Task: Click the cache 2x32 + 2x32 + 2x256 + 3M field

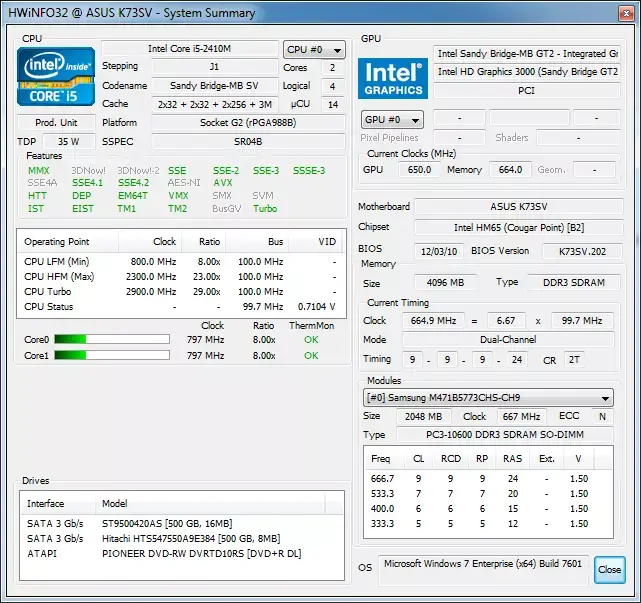Action: coord(215,105)
